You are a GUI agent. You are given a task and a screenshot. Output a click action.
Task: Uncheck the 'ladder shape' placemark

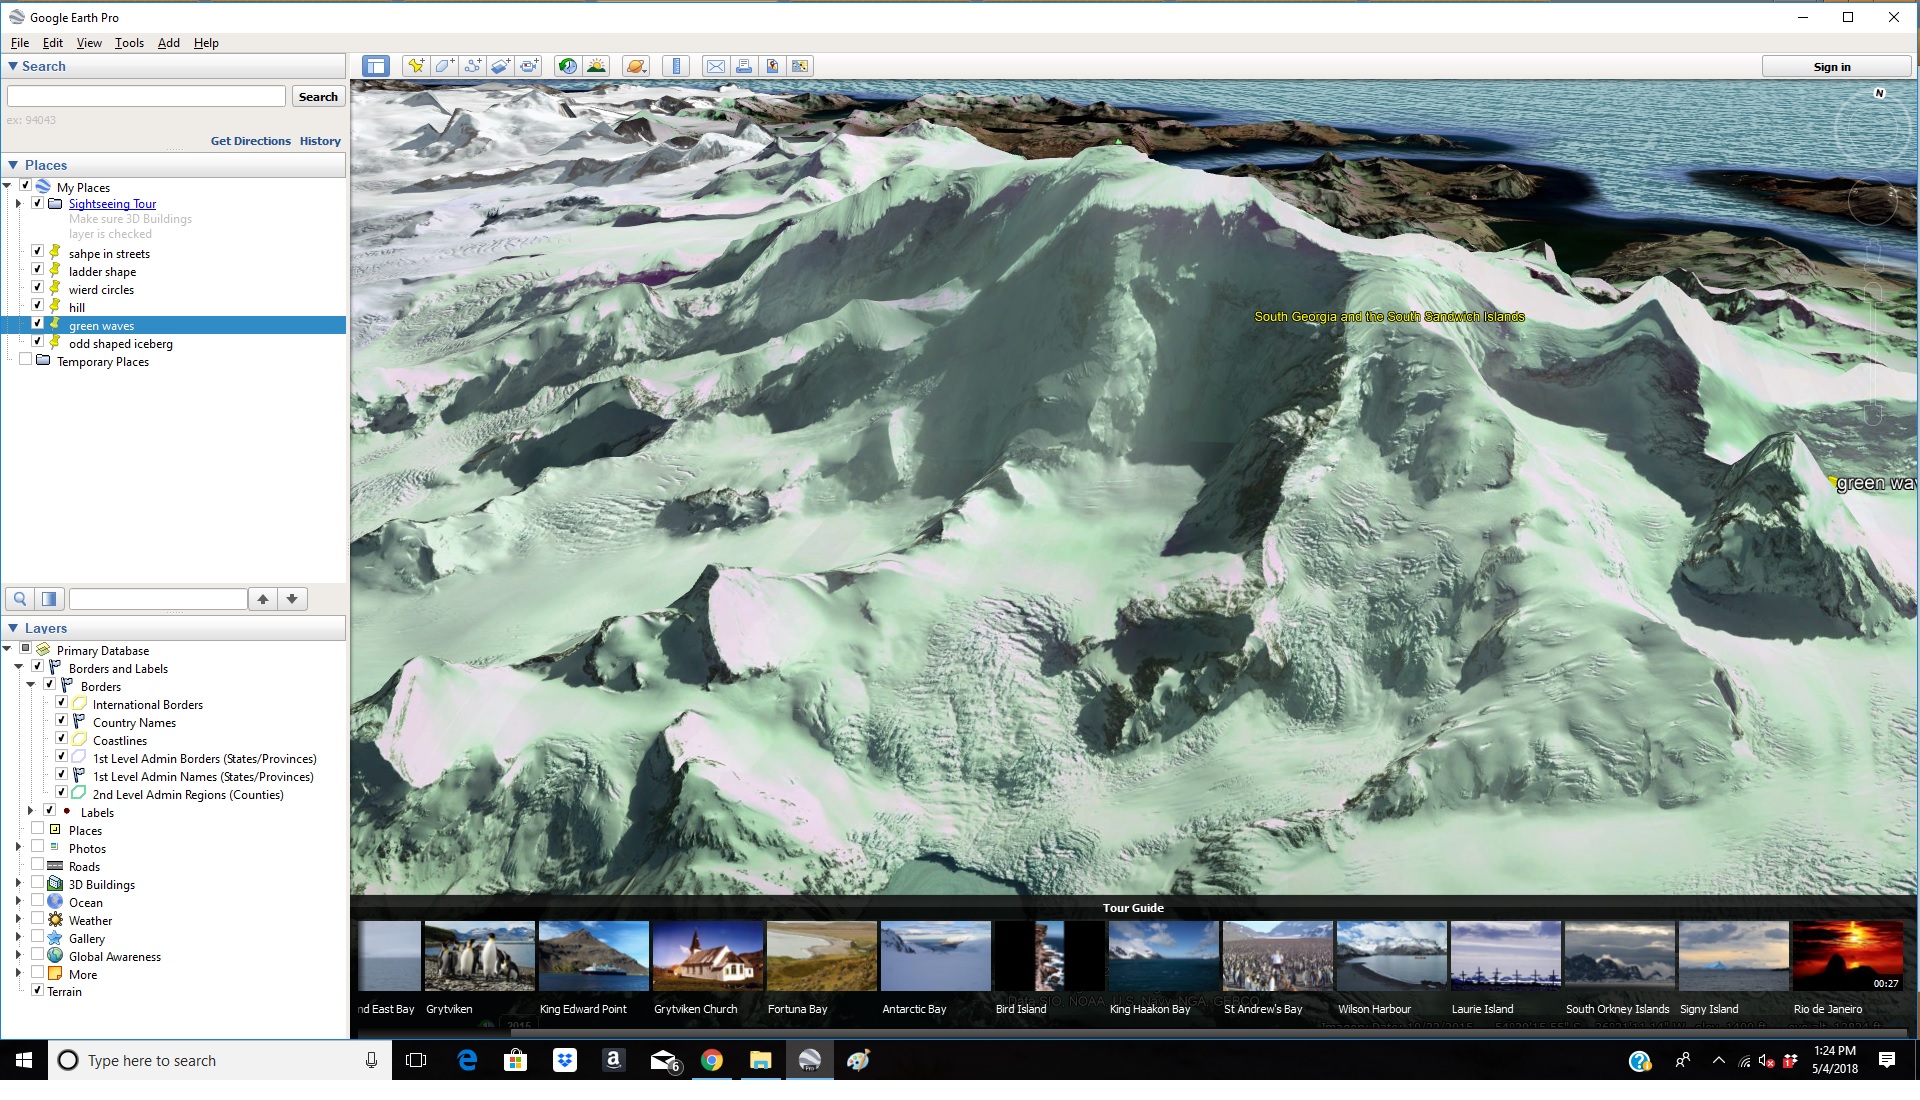tap(37, 269)
